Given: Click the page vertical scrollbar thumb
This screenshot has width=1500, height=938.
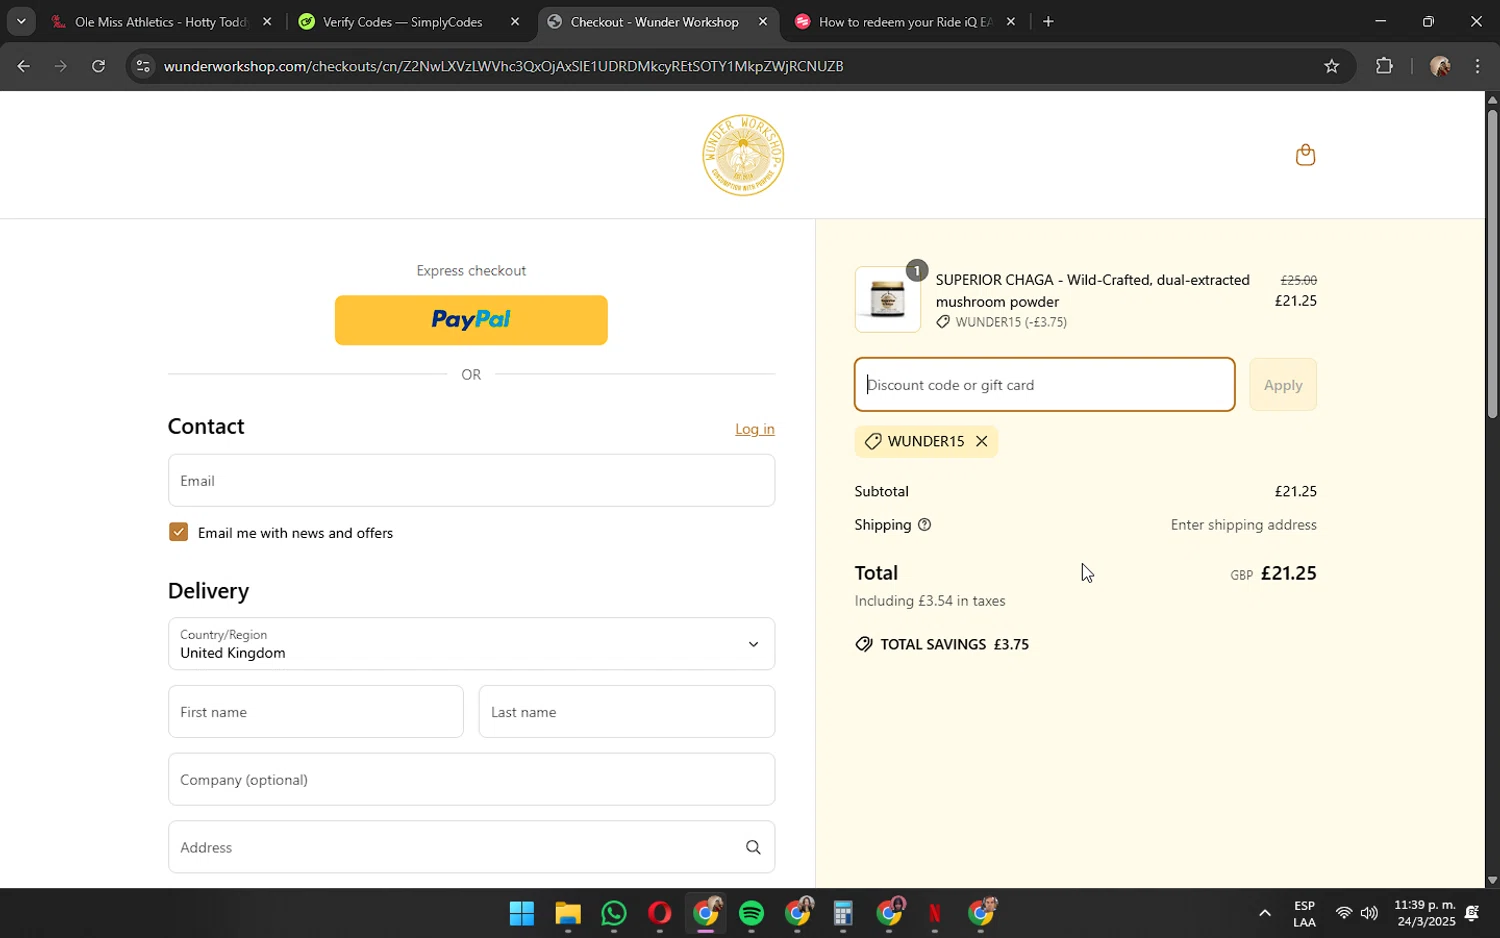Looking at the screenshot, I should pyautogui.click(x=1492, y=262).
